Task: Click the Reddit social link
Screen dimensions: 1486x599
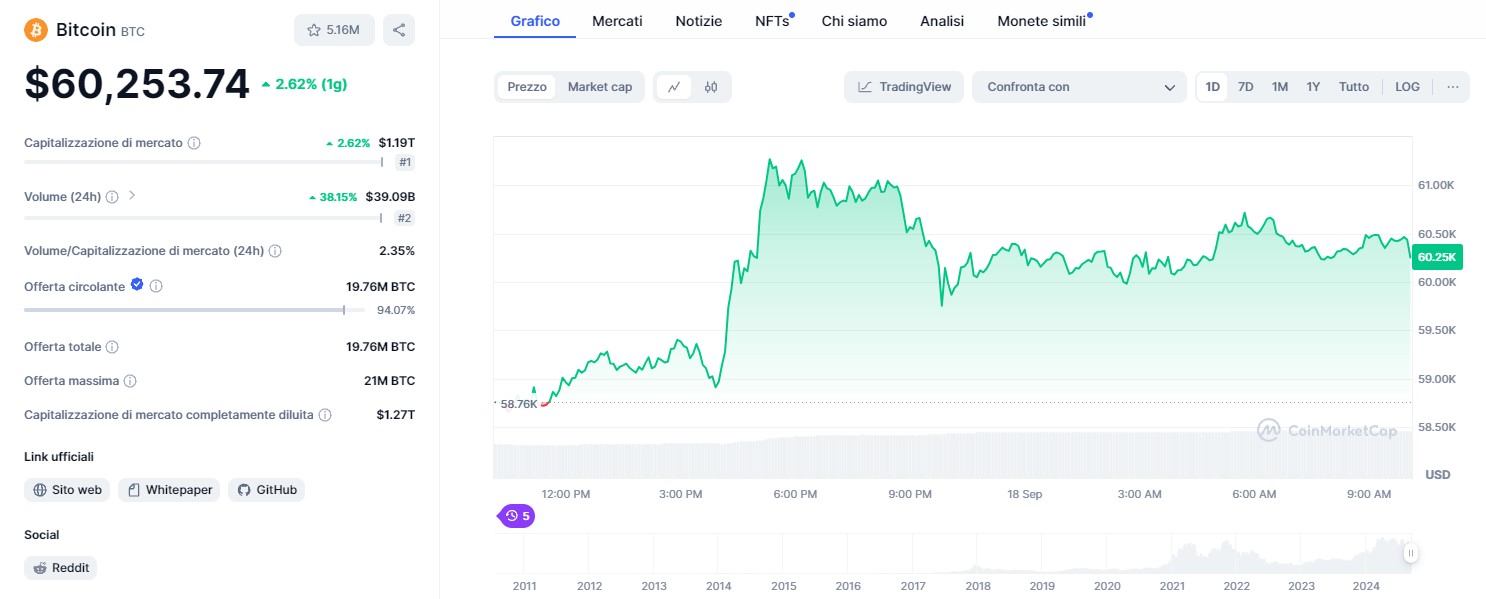Action: (61, 568)
